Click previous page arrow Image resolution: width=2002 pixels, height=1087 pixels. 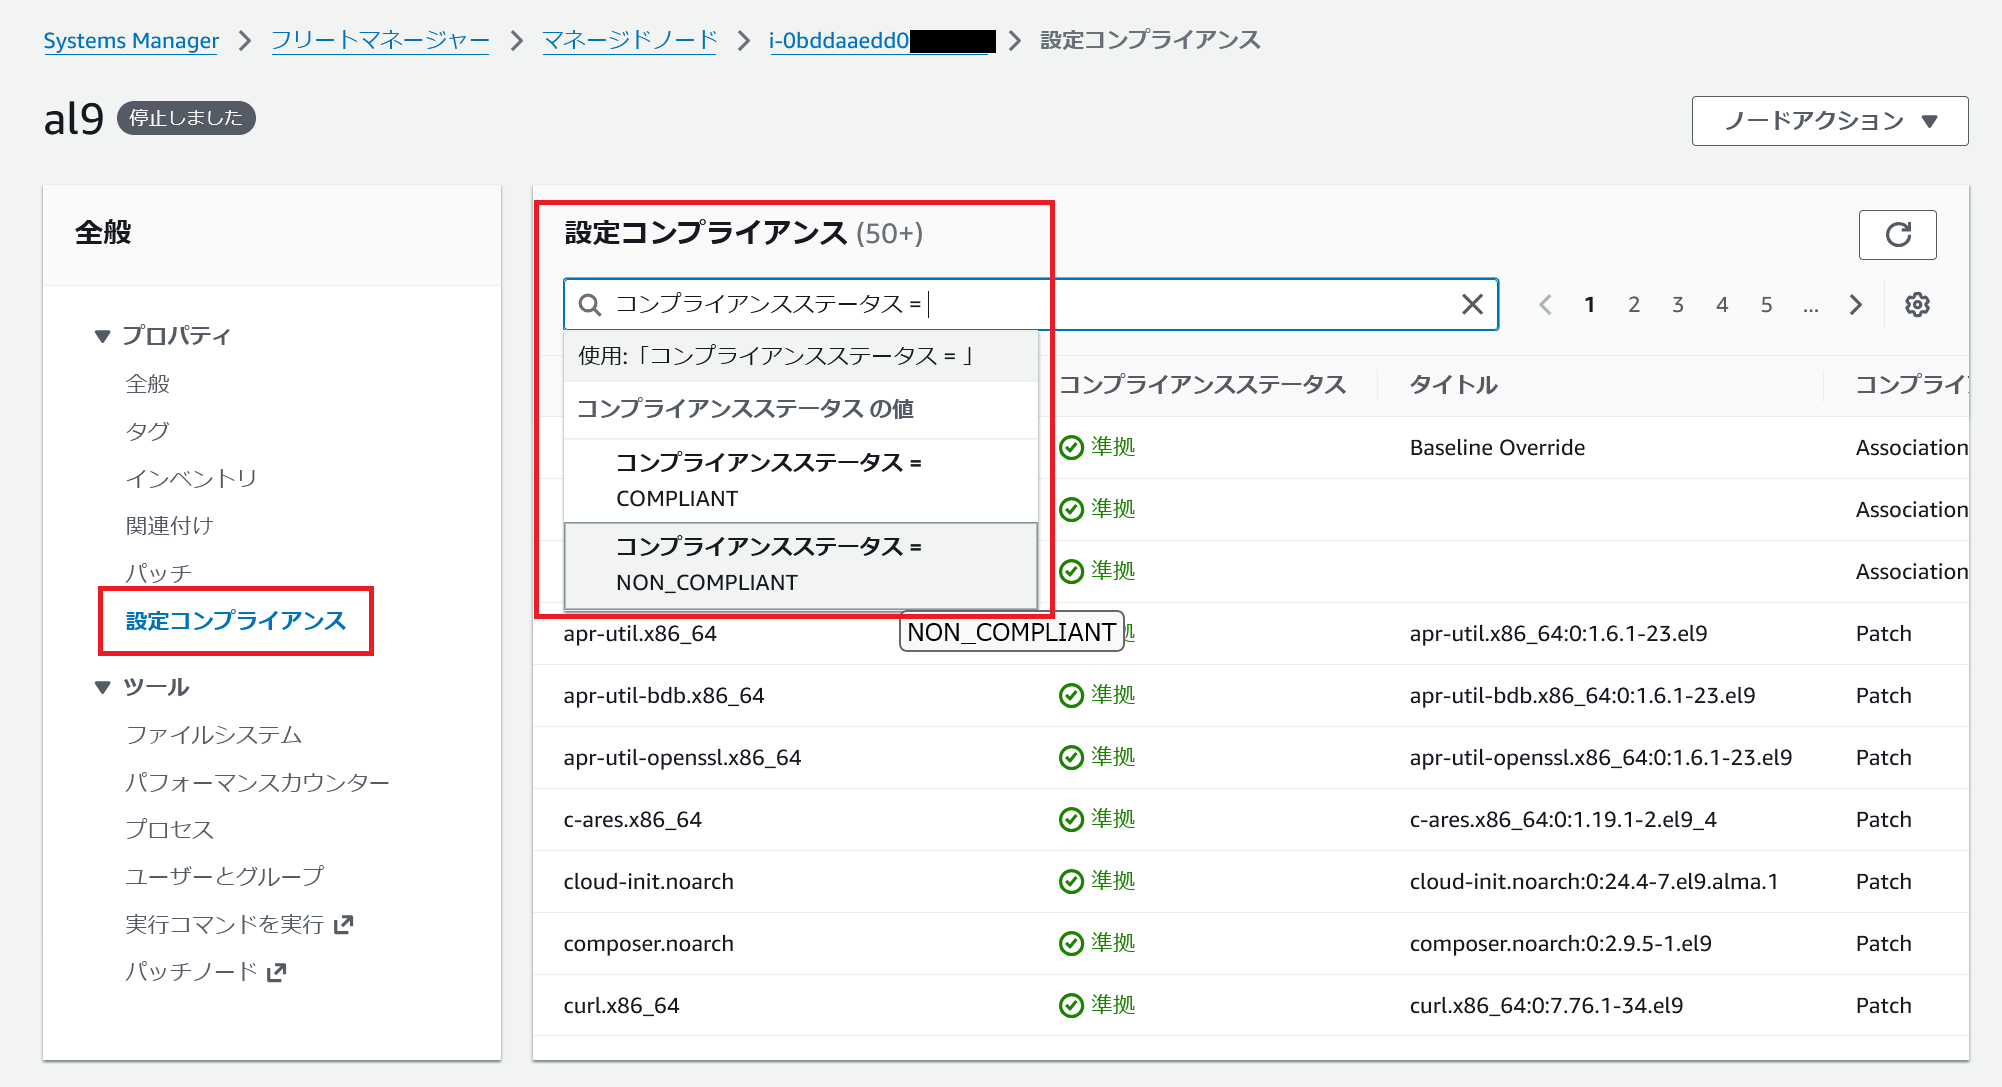[x=1545, y=305]
